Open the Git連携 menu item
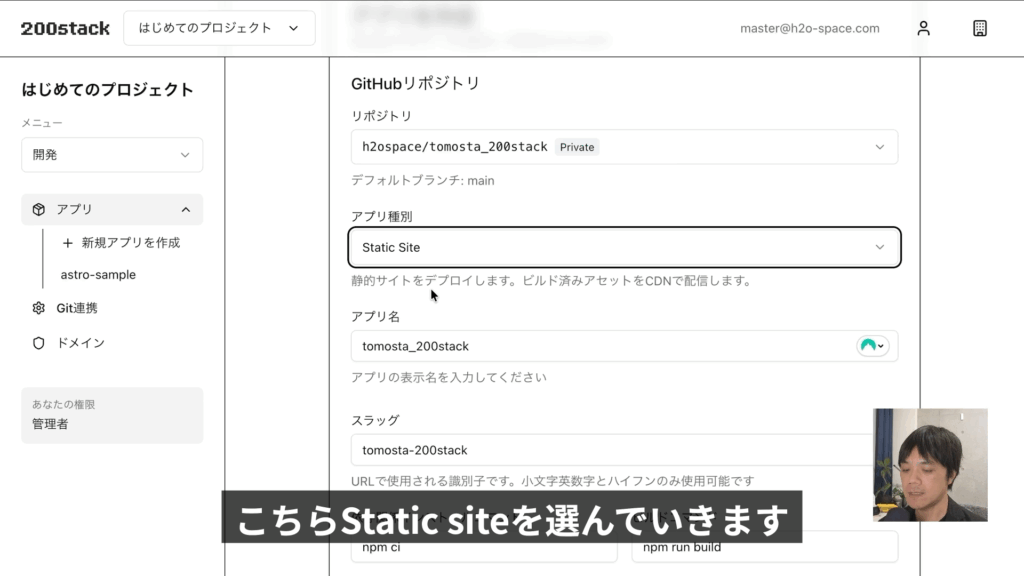Screen dimensions: 1024x576 click(x=77, y=308)
